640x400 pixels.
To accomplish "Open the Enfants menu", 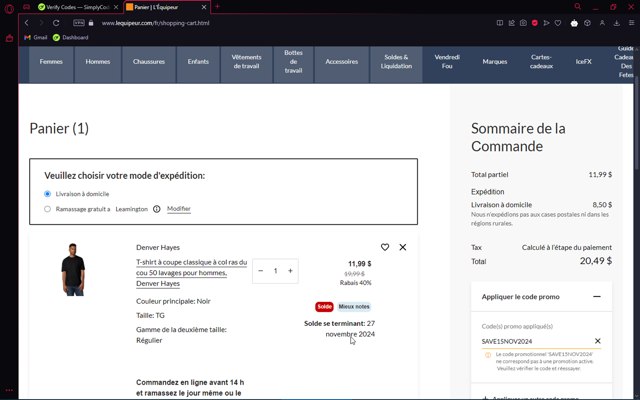I will 198,62.
